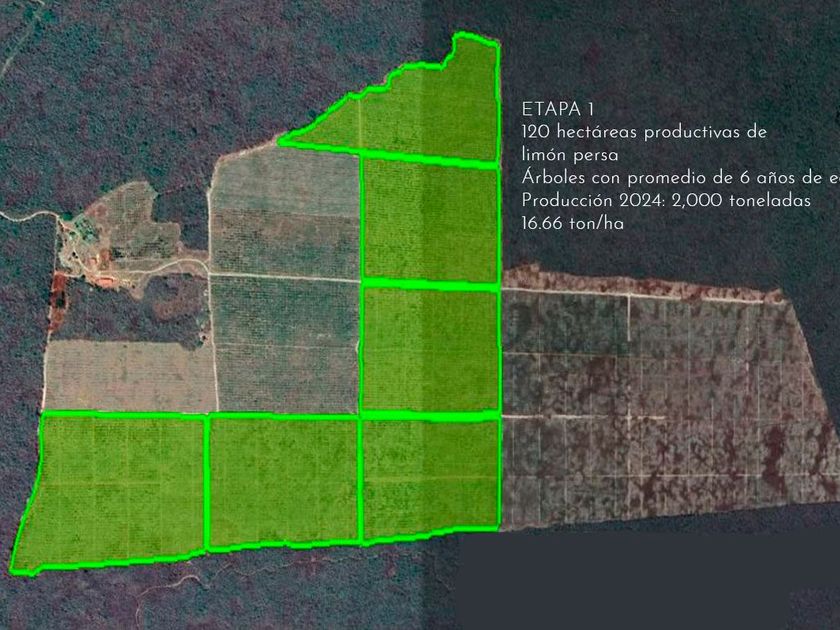This screenshot has height=630, width=840.
Task: Click the '16.66 ton/ha' value
Action: pos(573,223)
